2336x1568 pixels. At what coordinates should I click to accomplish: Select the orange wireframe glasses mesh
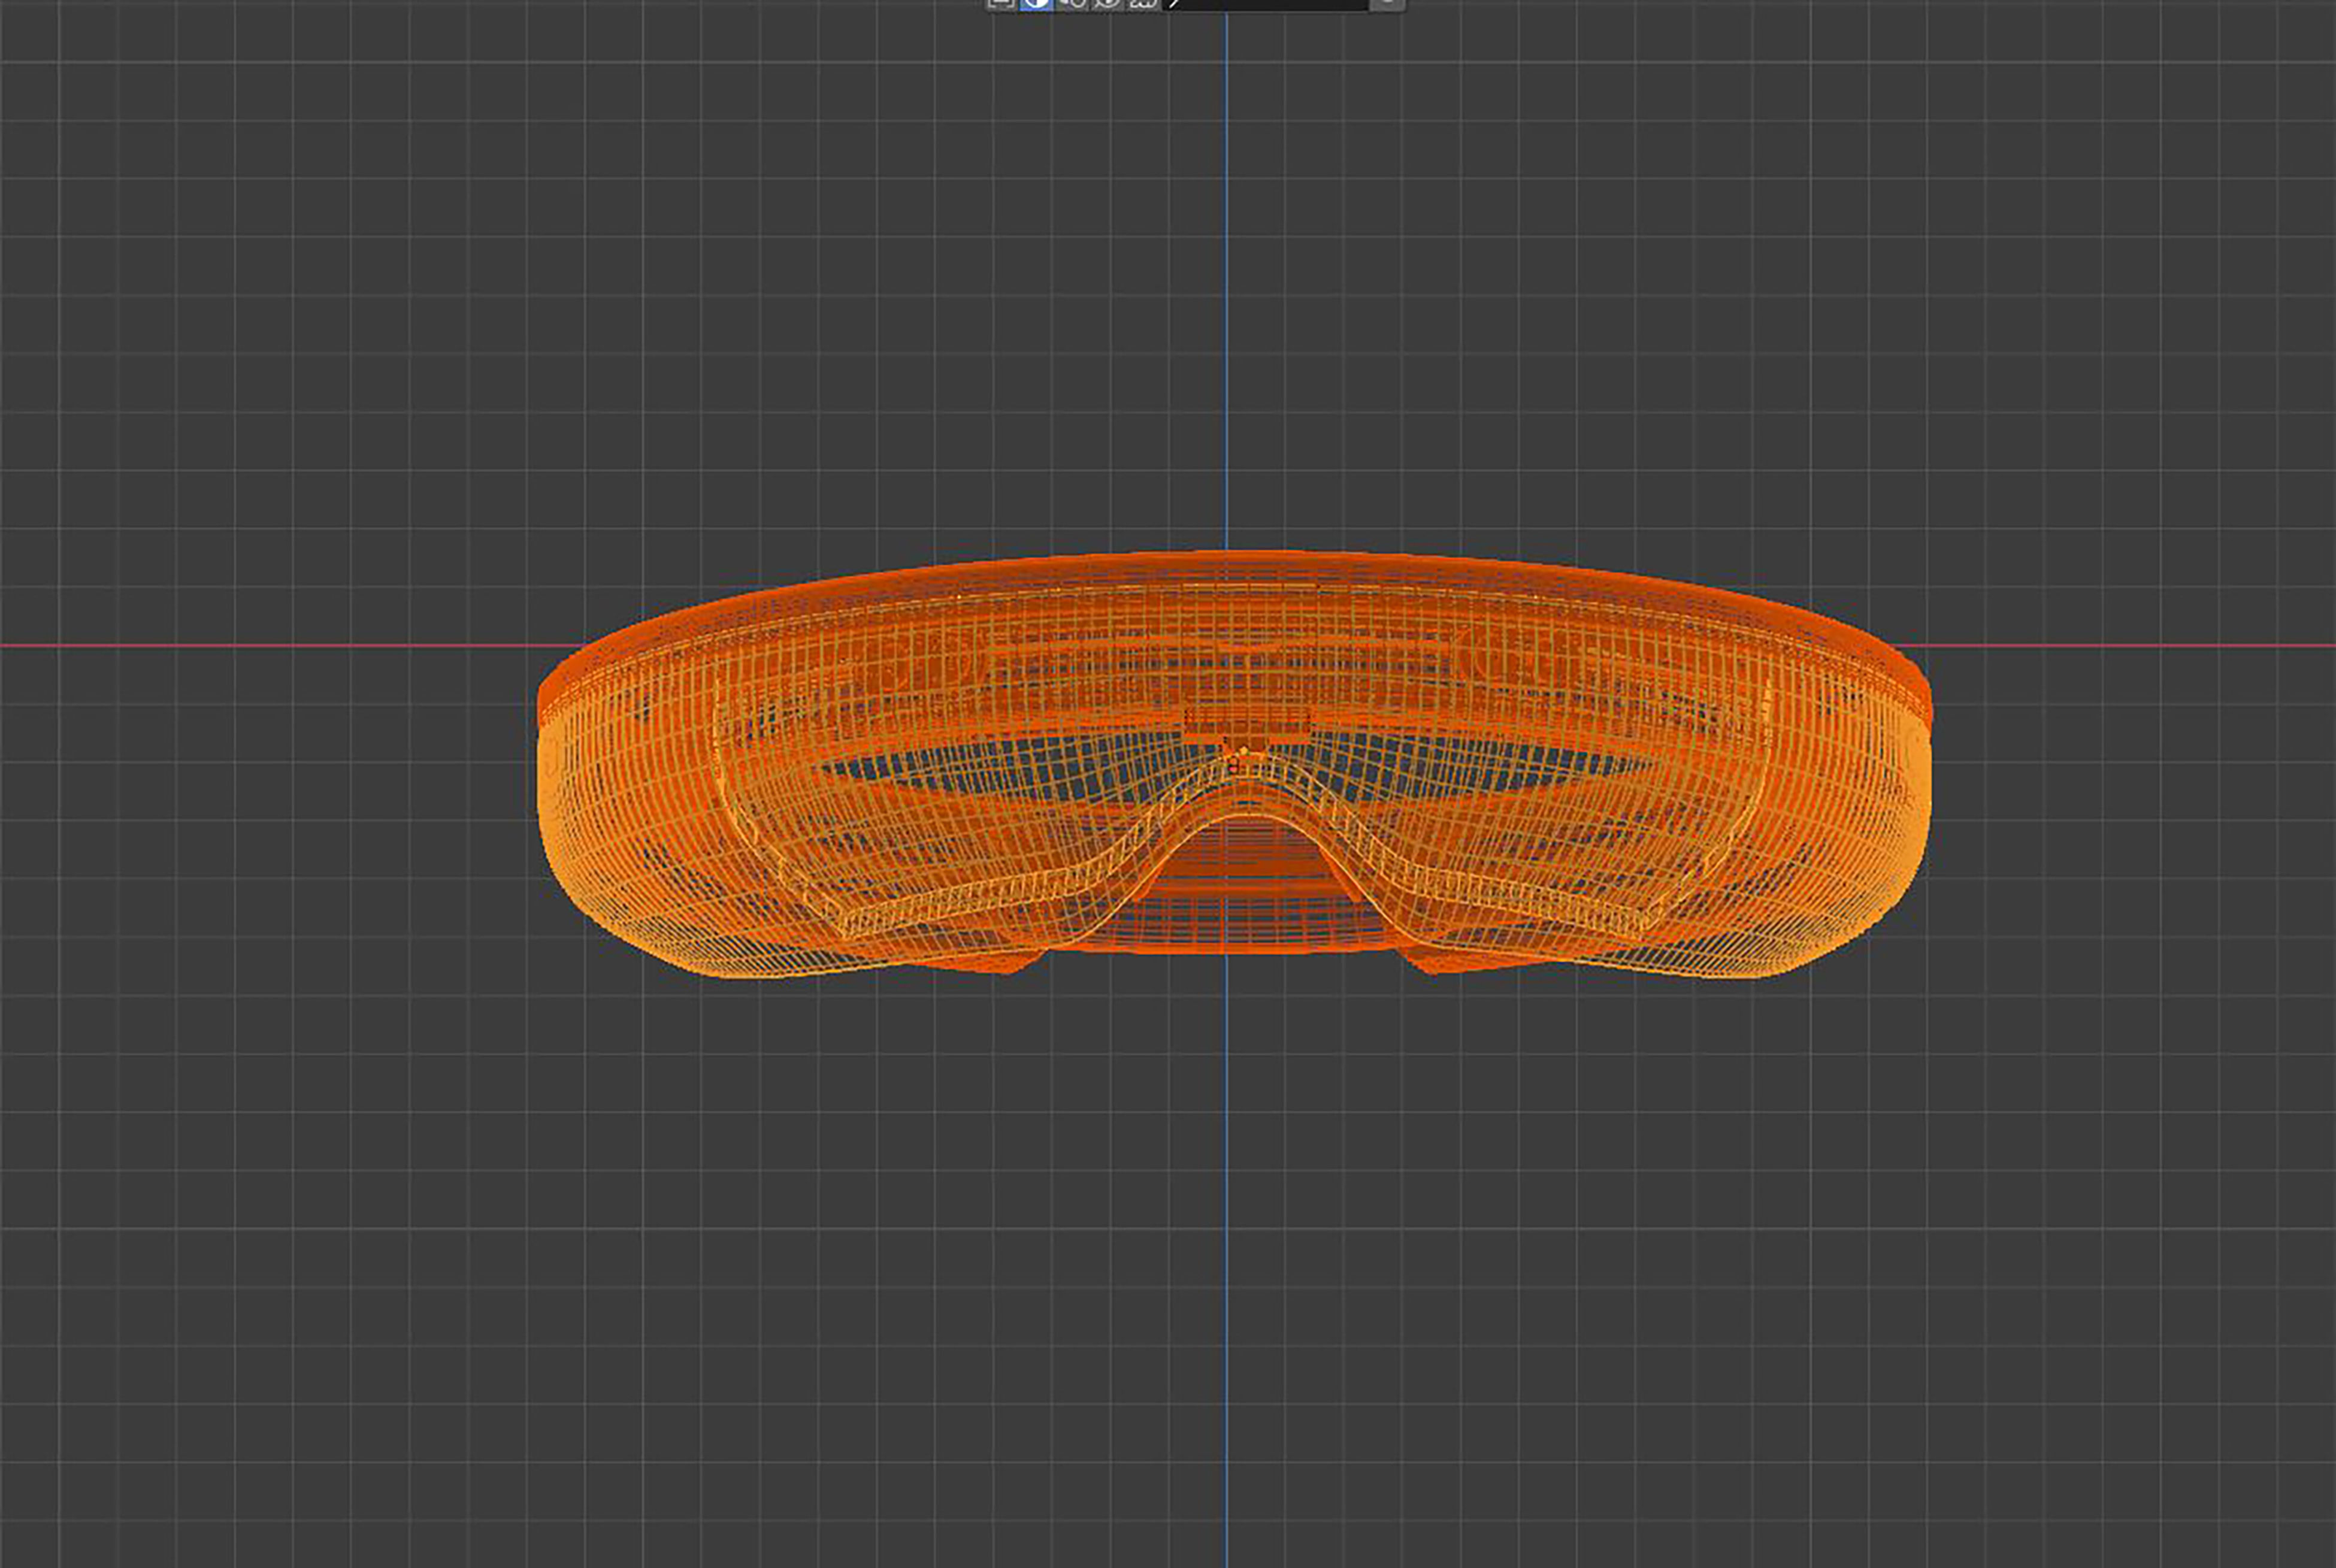point(1234,765)
